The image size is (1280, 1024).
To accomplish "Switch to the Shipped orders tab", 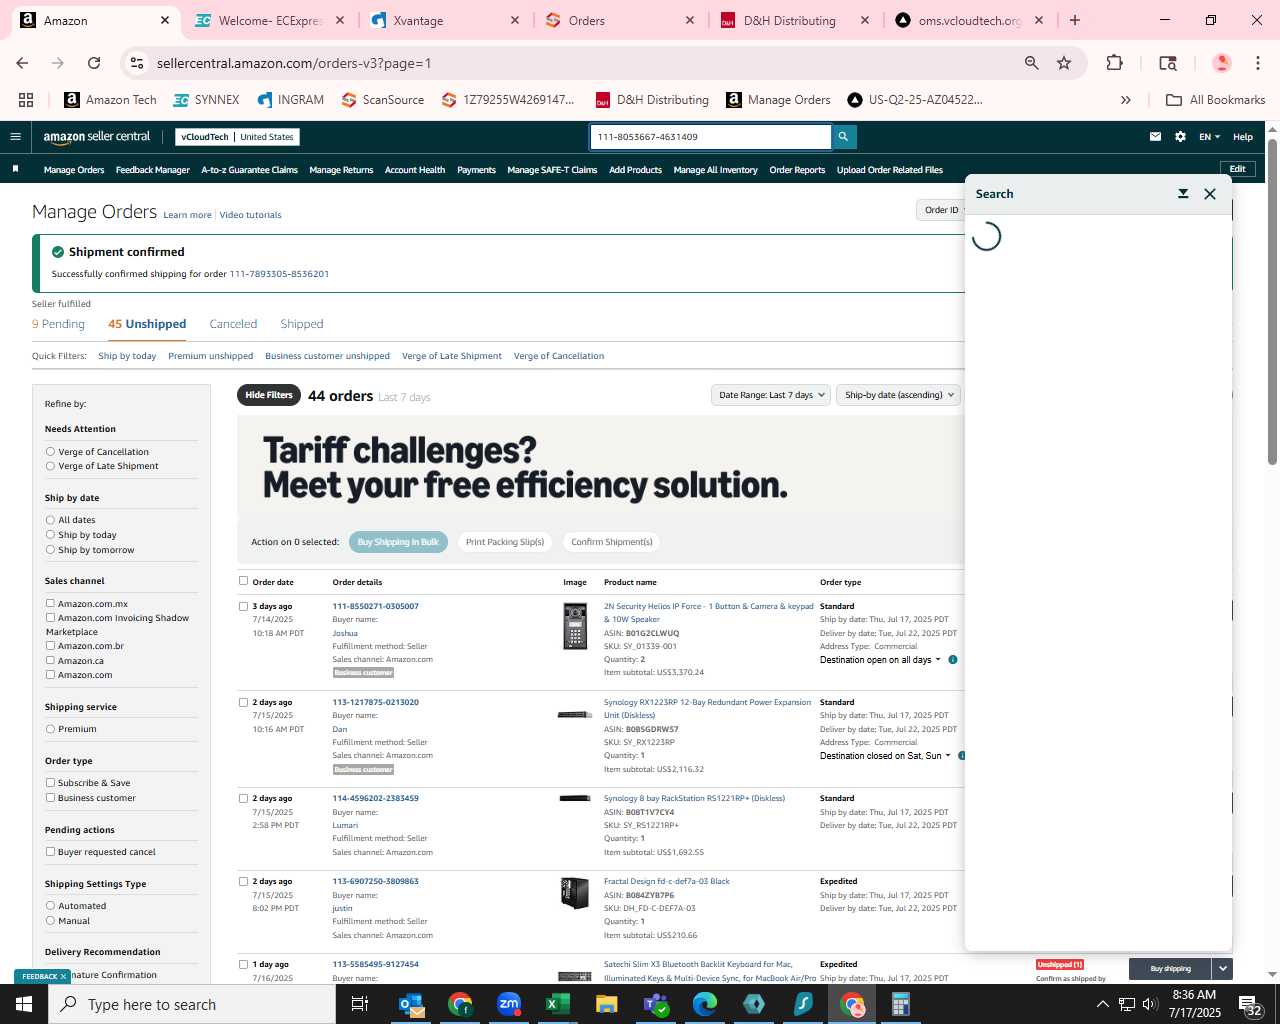I will tap(302, 324).
